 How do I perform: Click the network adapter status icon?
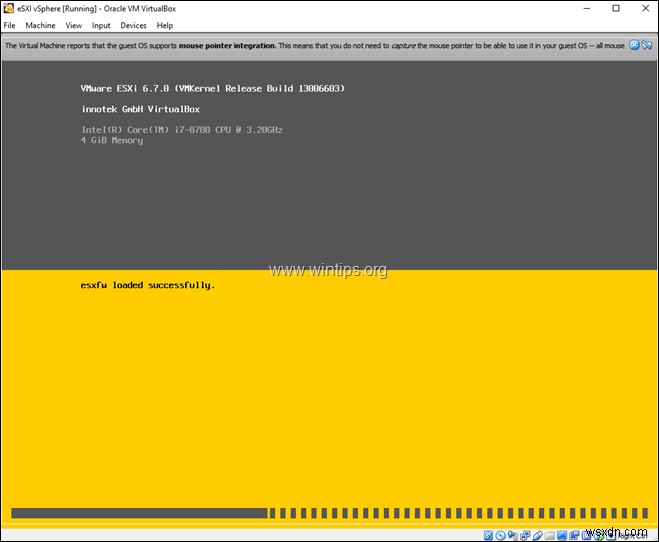point(525,535)
